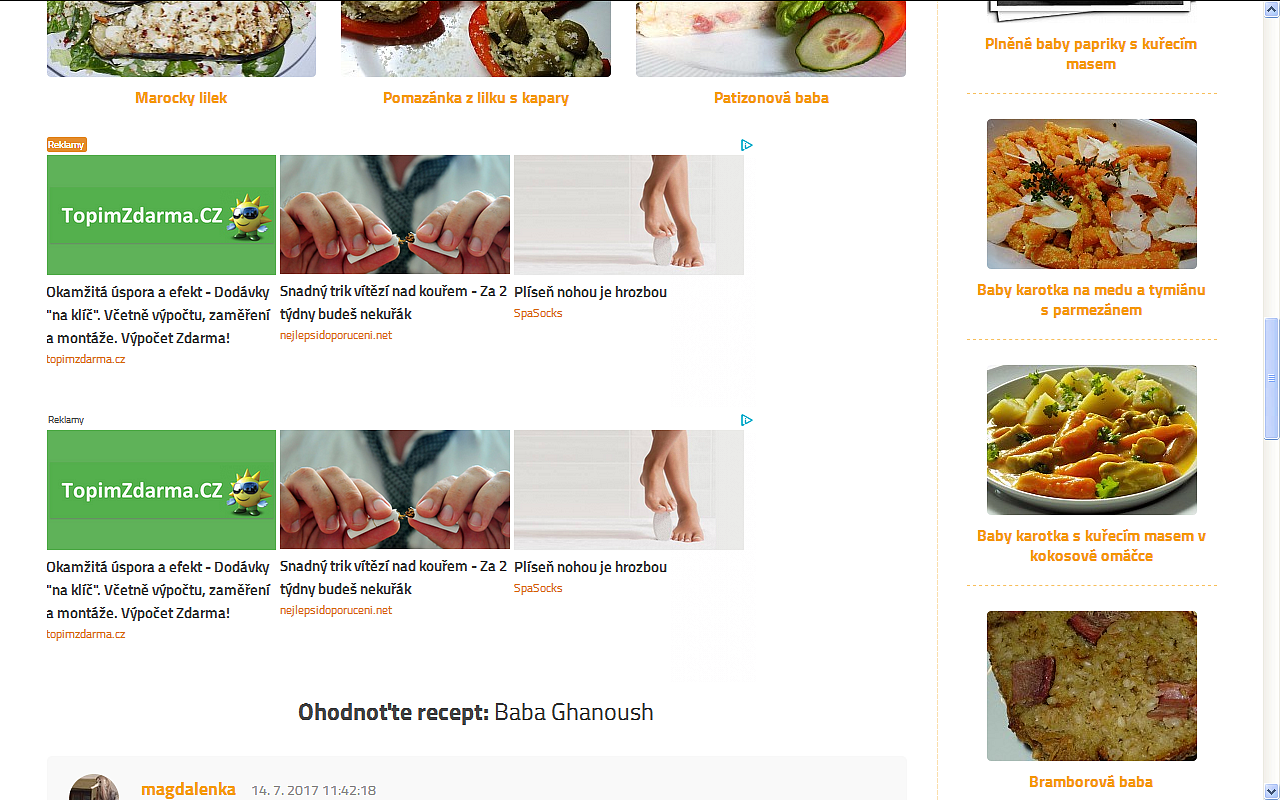Open Plněné baby papriky s kuřecím masem

1092,54
